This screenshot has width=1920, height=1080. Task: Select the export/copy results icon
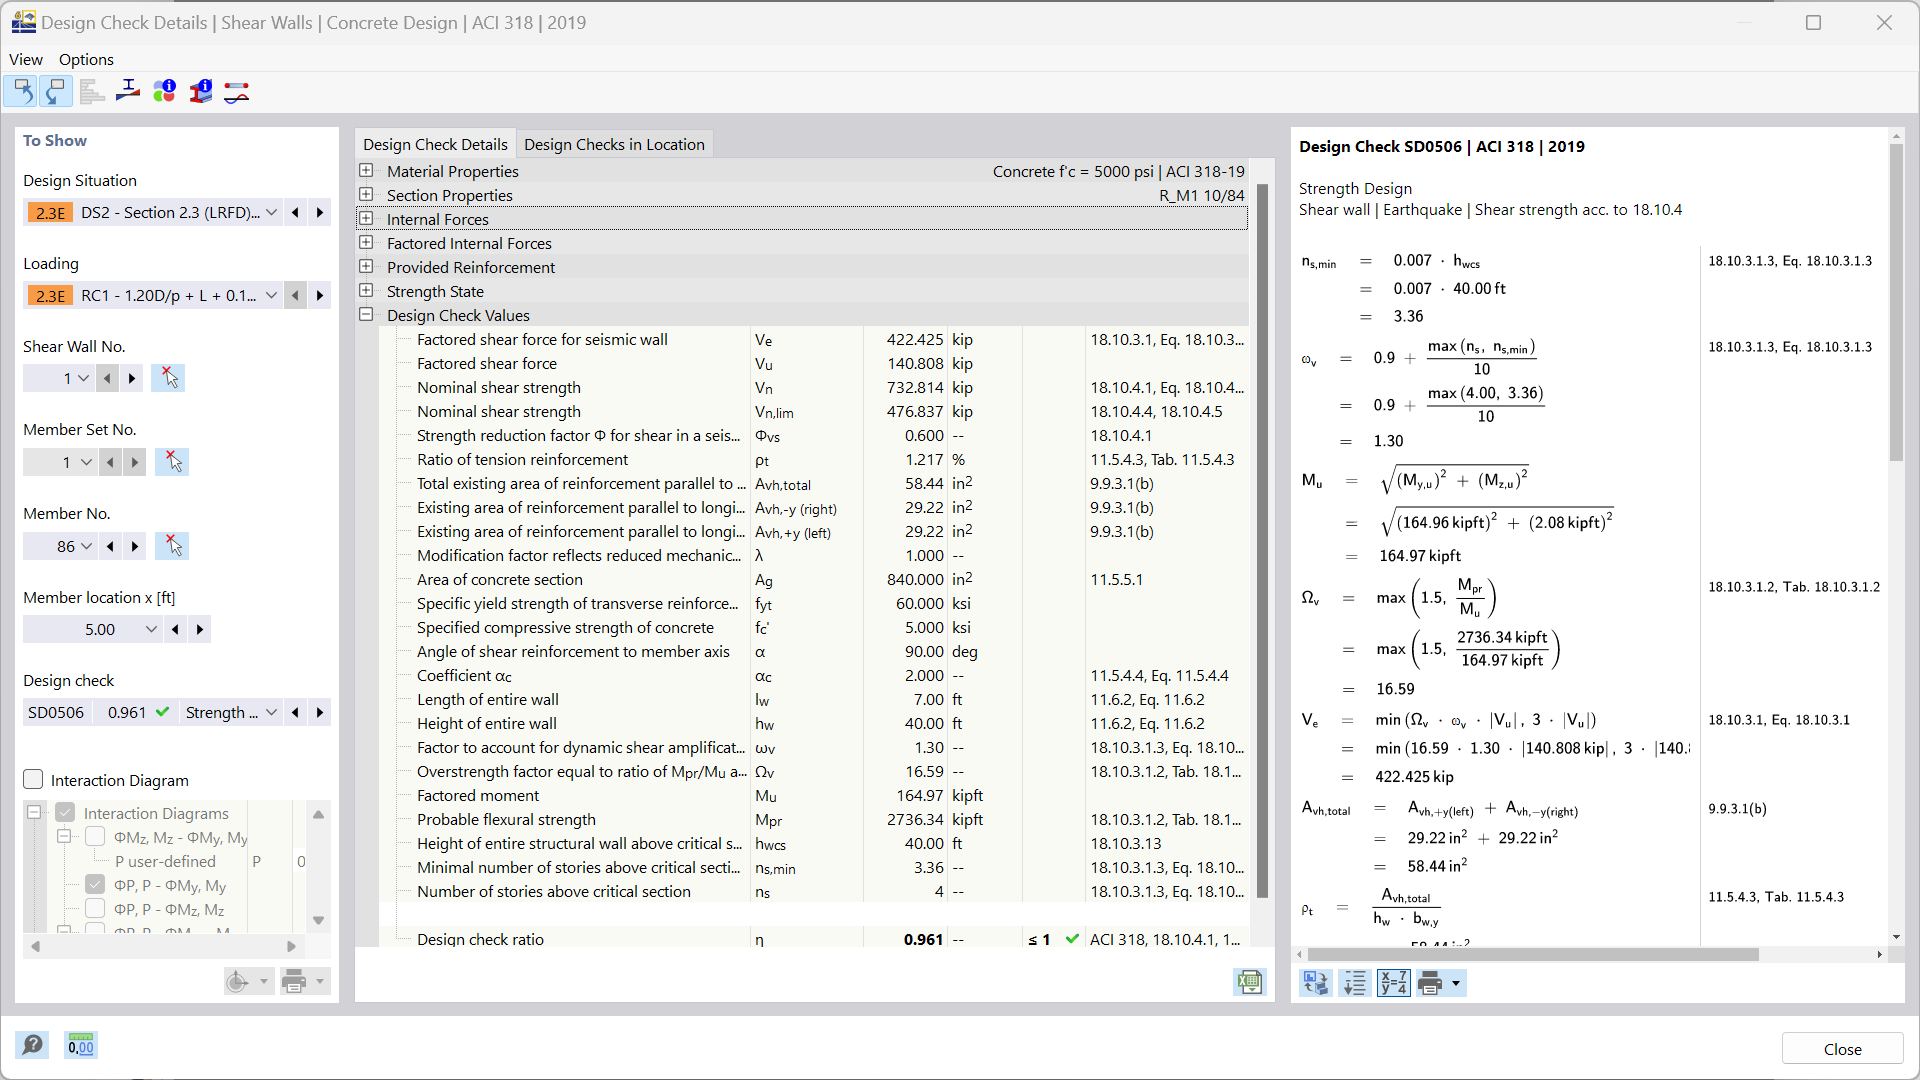click(x=1249, y=981)
